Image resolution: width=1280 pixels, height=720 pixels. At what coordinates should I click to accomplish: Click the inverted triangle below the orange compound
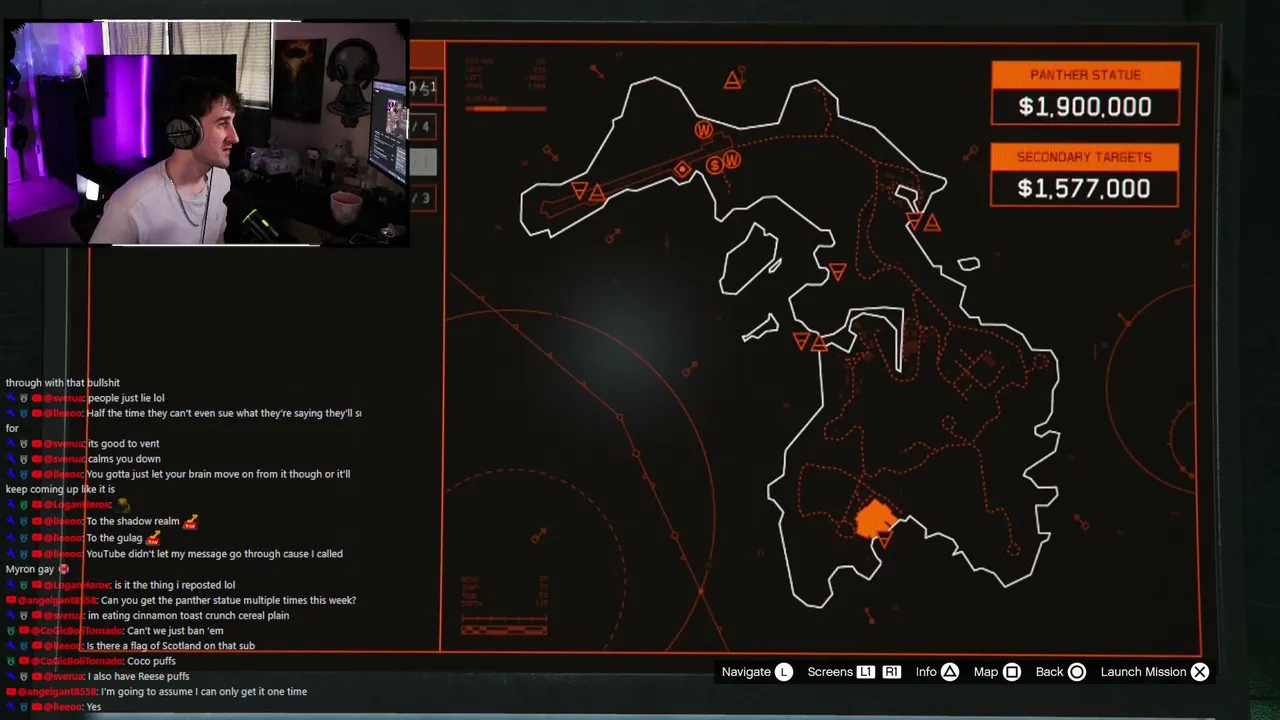click(x=884, y=541)
